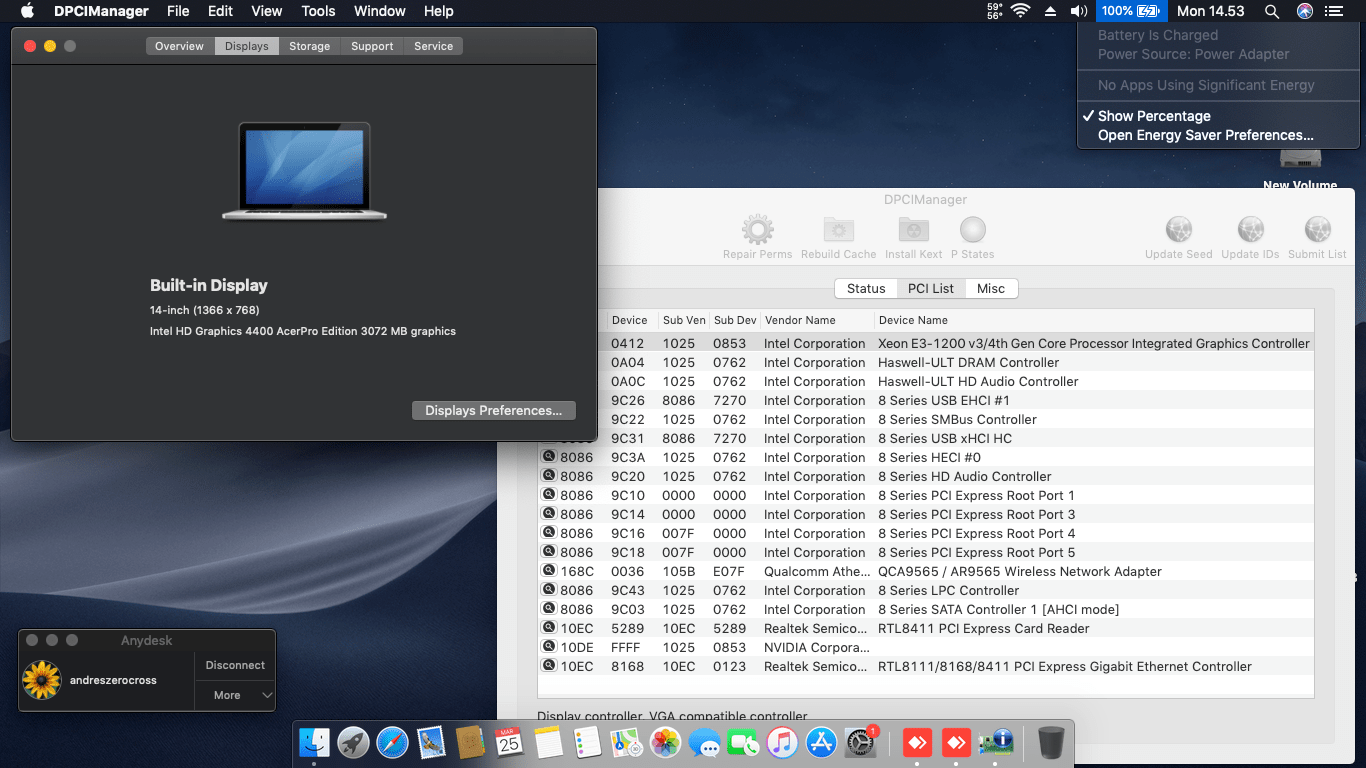Sort the table by the Vendor Name column
The image size is (1366, 768).
(x=817, y=320)
